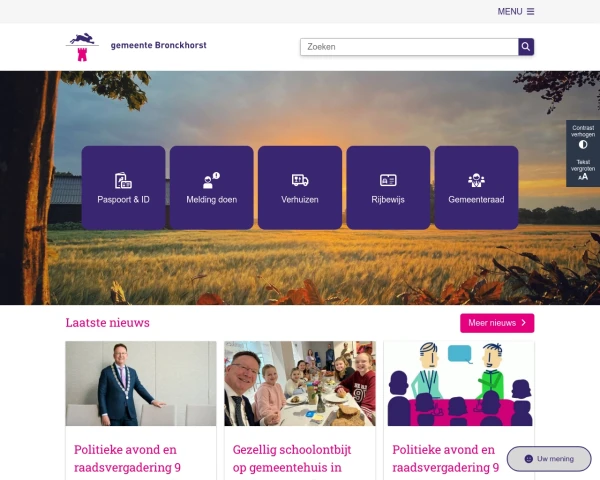Click the Laatste nieuws heading
This screenshot has width=600, height=480.
(x=108, y=323)
